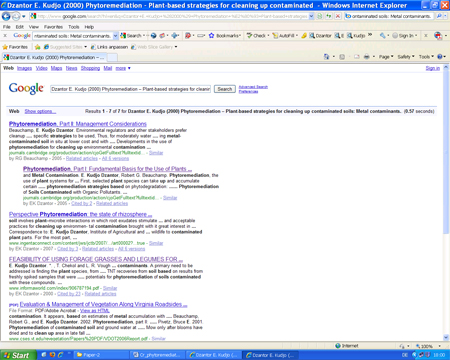Find the word Dzantor using the toolbar button
This screenshot has height=360, width=450.
320,36
